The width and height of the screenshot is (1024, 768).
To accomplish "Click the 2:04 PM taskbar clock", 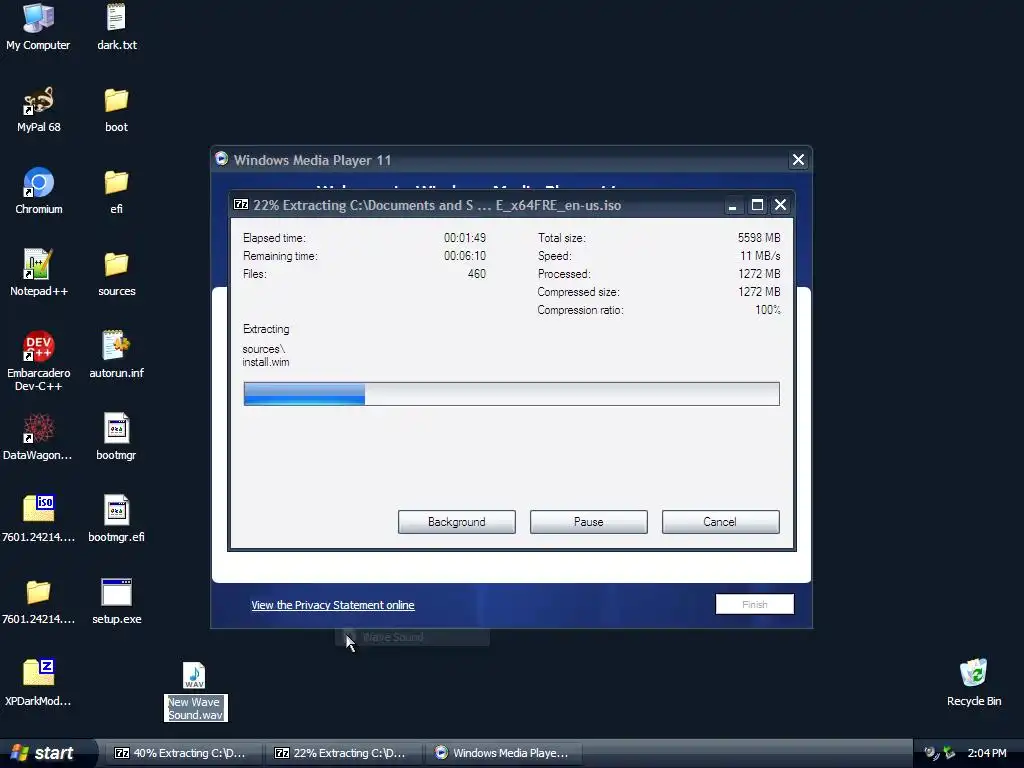I will (987, 753).
